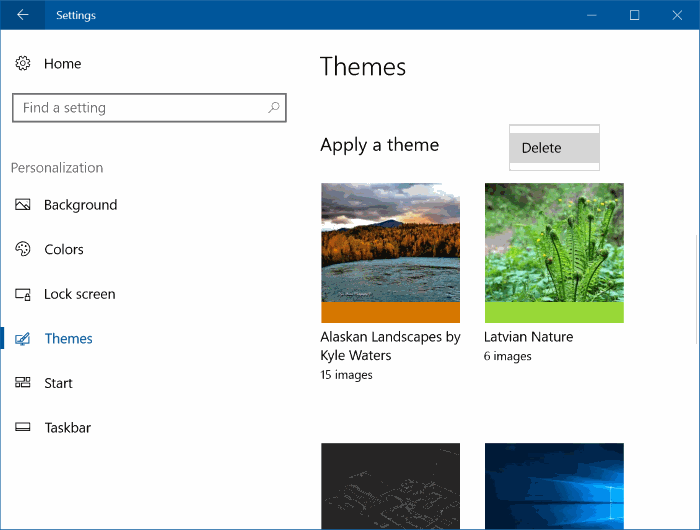The width and height of the screenshot is (700, 530).
Task: Click the Home label link
Action: pos(62,64)
